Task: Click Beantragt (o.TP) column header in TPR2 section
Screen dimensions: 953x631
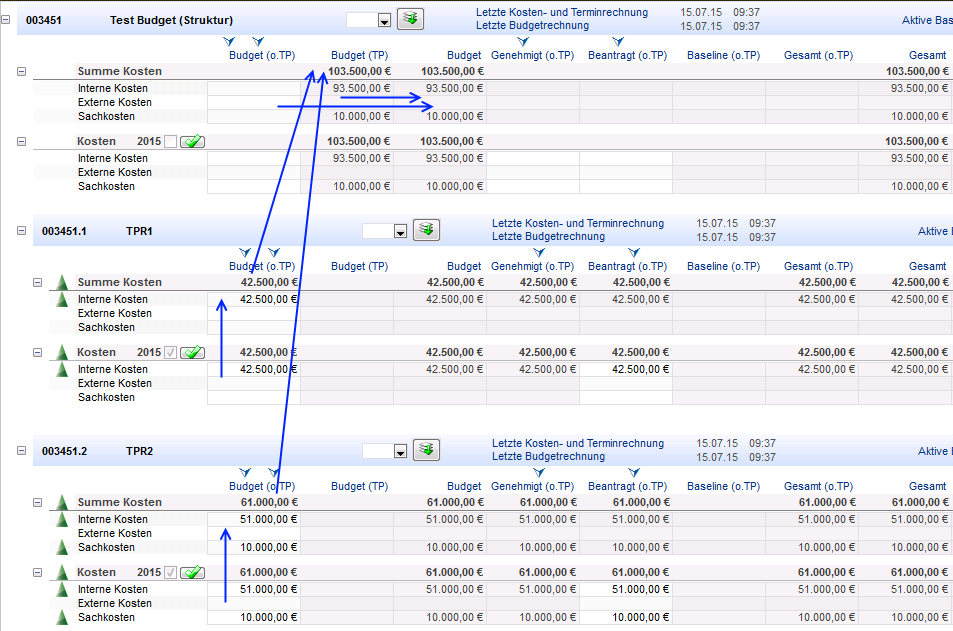Action: coord(626,487)
